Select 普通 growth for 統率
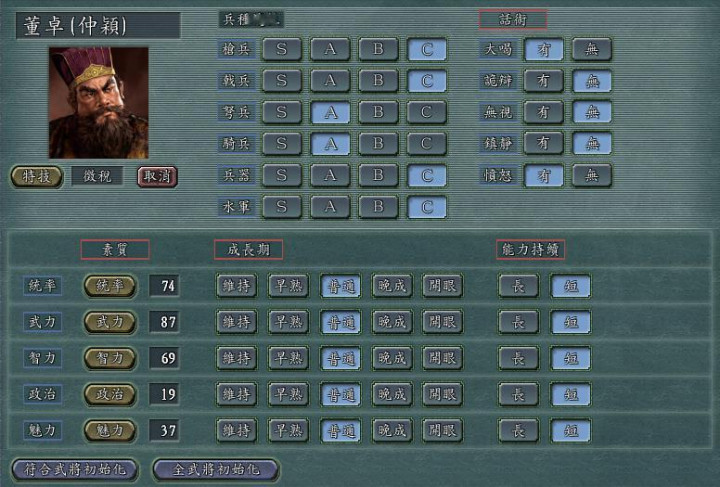 340,286
